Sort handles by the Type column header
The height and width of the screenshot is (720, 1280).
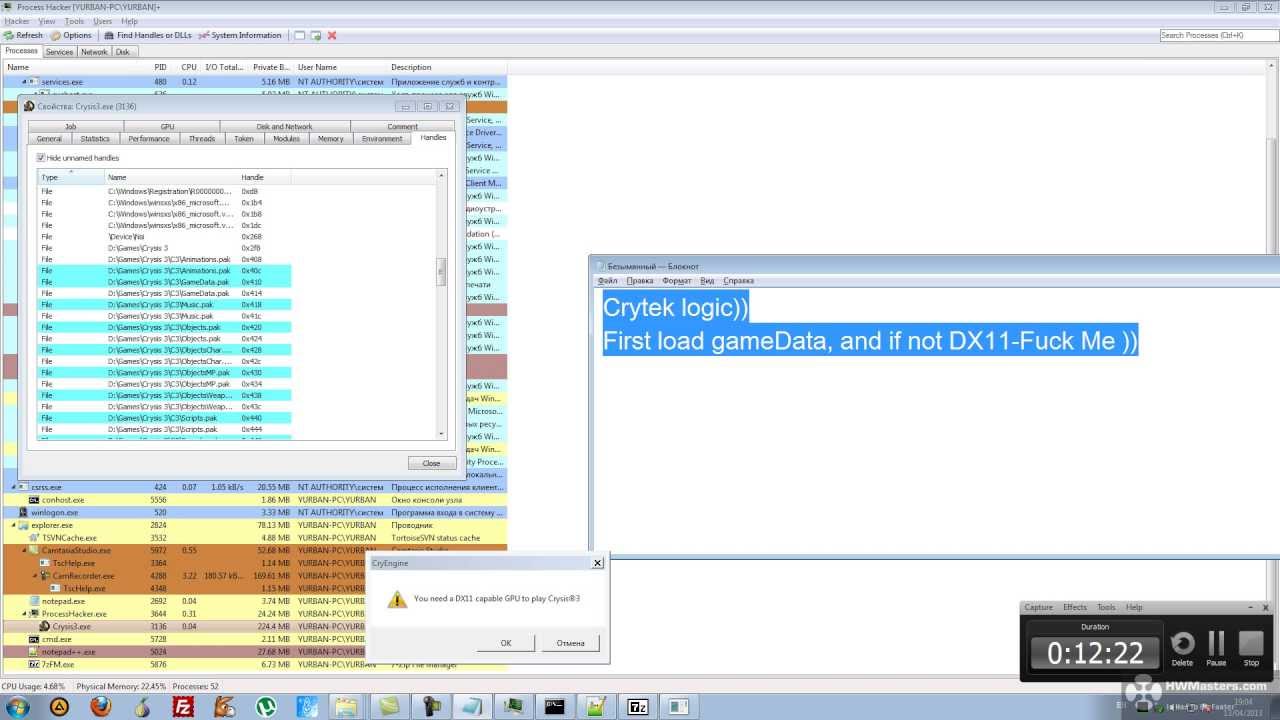pyautogui.click(x=70, y=177)
